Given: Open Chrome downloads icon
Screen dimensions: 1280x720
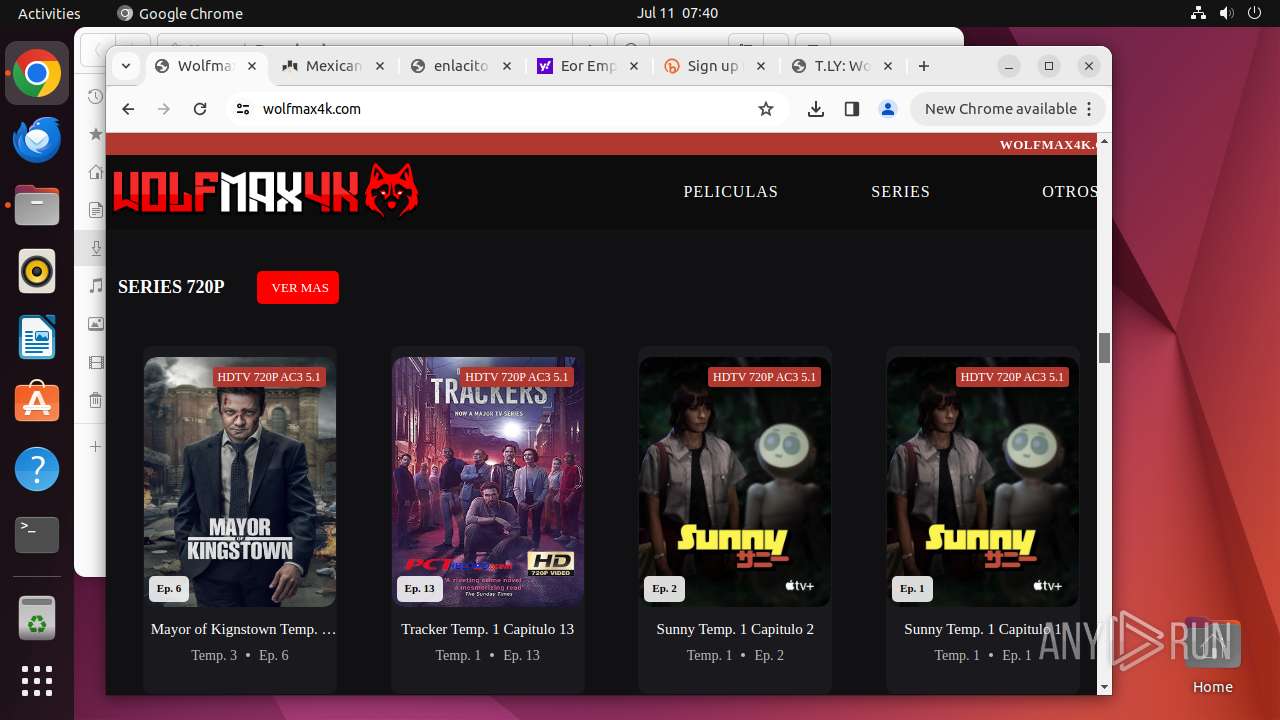Looking at the screenshot, I should pos(816,109).
